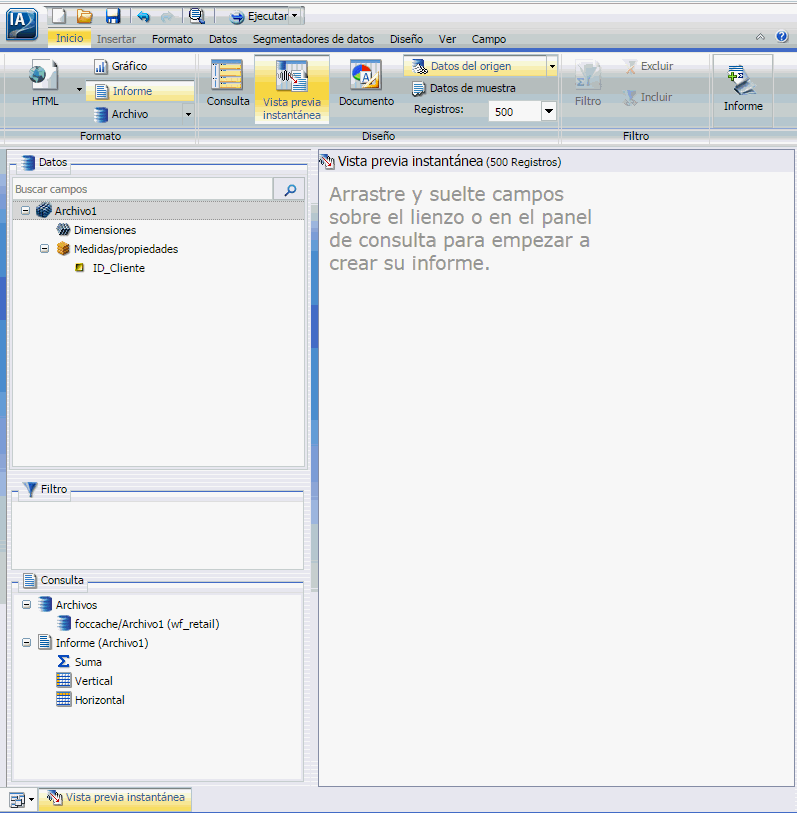Screen dimensions: 797x813
Task: Undo the last action
Action: tap(143, 17)
